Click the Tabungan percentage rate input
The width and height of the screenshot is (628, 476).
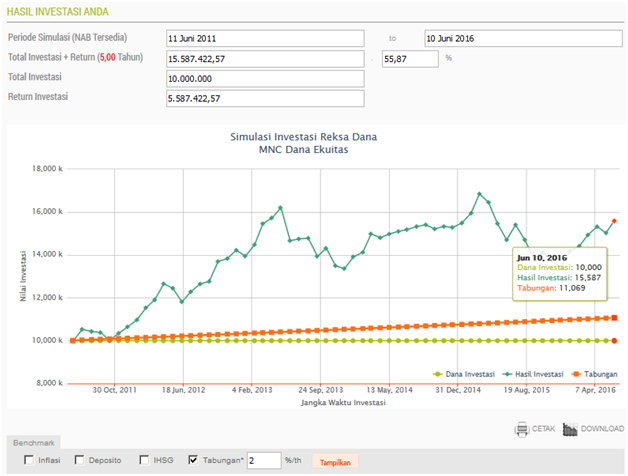[x=263, y=460]
